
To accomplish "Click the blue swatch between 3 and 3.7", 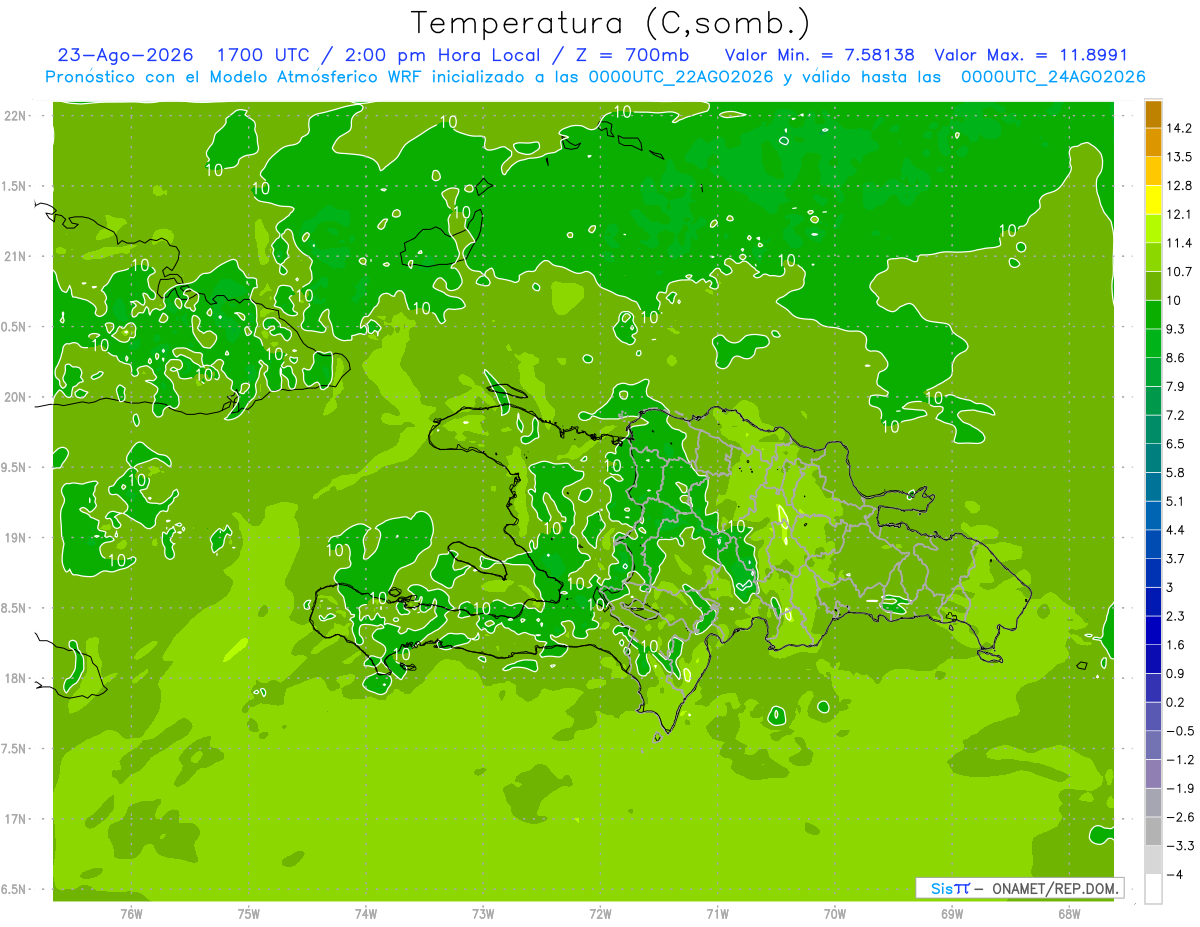I will [x=1153, y=573].
